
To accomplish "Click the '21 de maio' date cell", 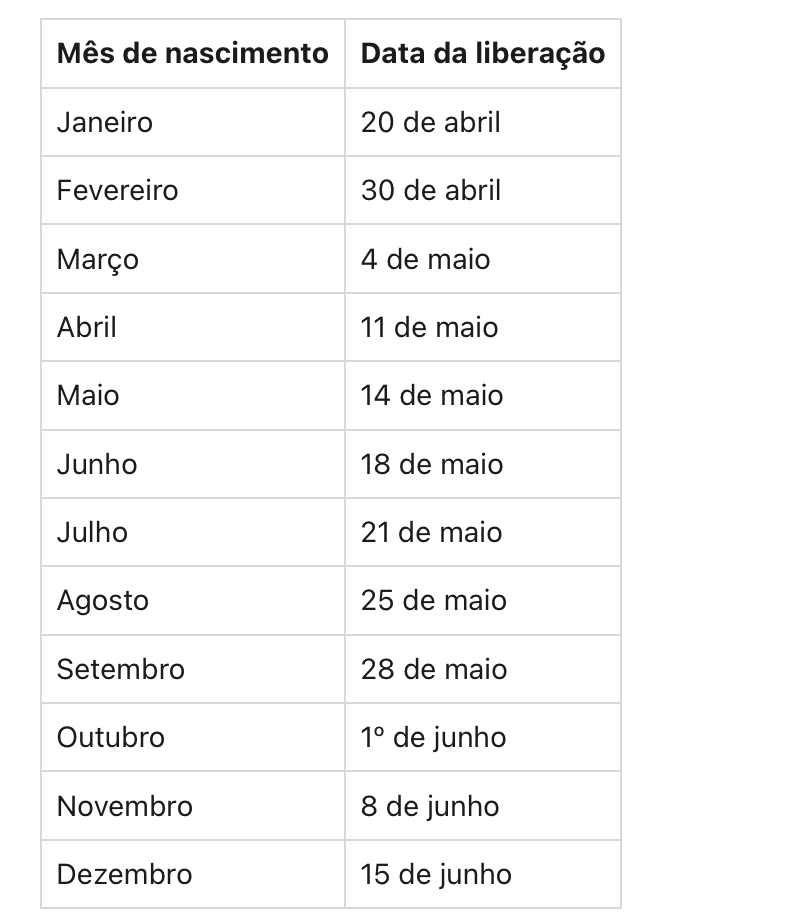I will tap(431, 532).
